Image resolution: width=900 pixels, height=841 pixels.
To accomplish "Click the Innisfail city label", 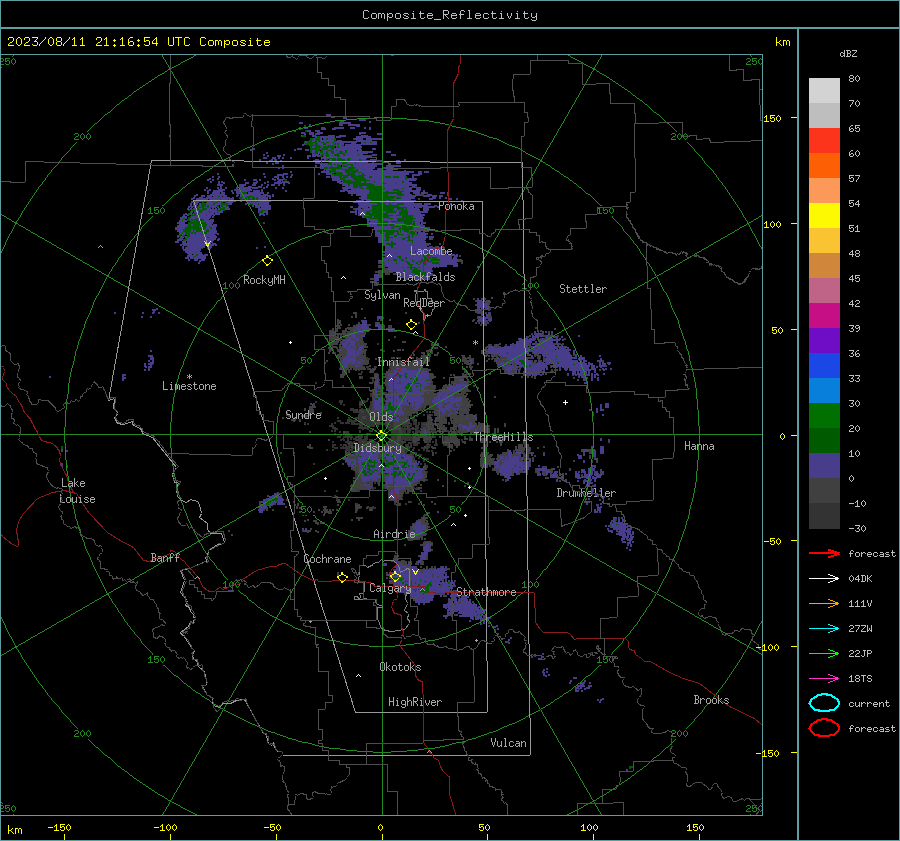I will [x=403, y=362].
